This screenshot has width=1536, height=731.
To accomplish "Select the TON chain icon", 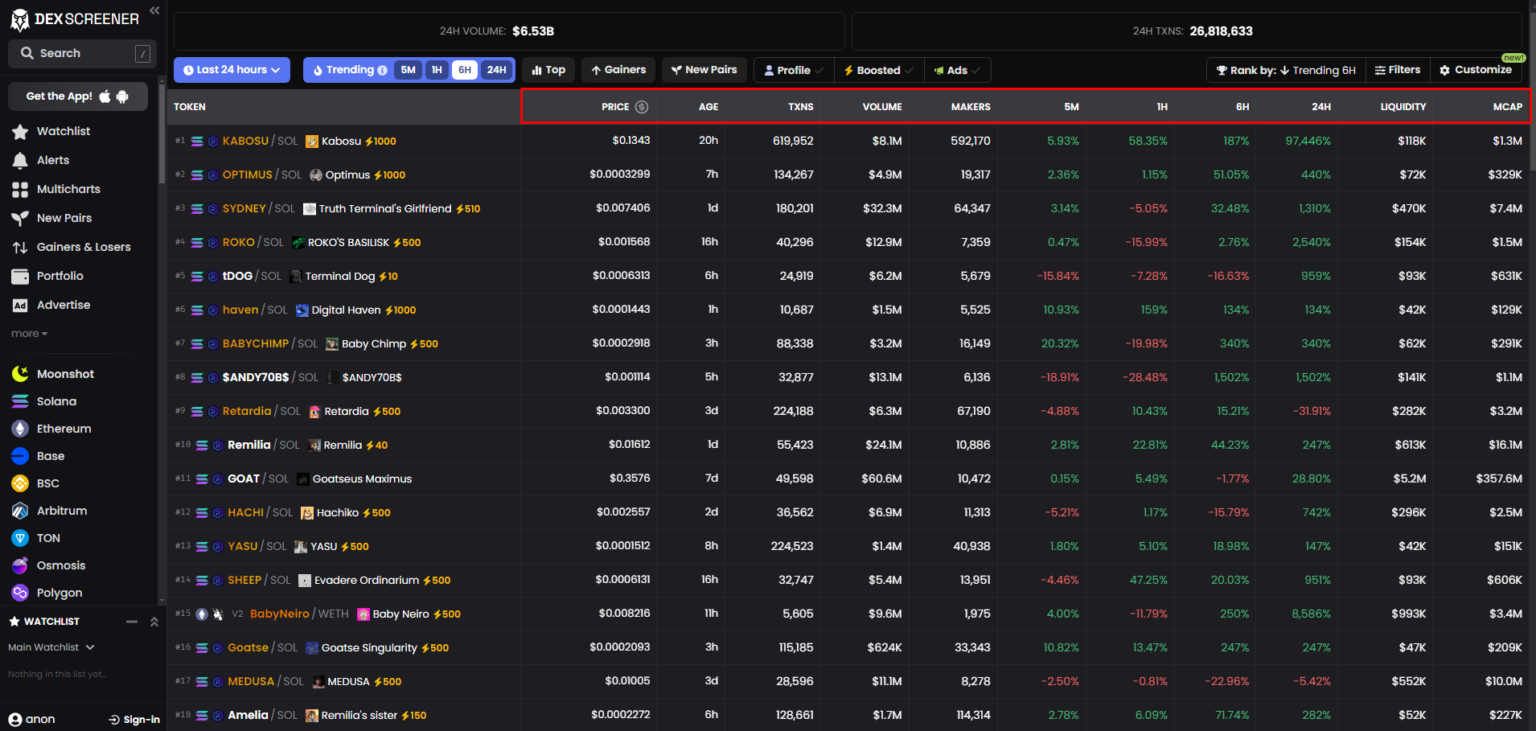I will tap(19, 538).
